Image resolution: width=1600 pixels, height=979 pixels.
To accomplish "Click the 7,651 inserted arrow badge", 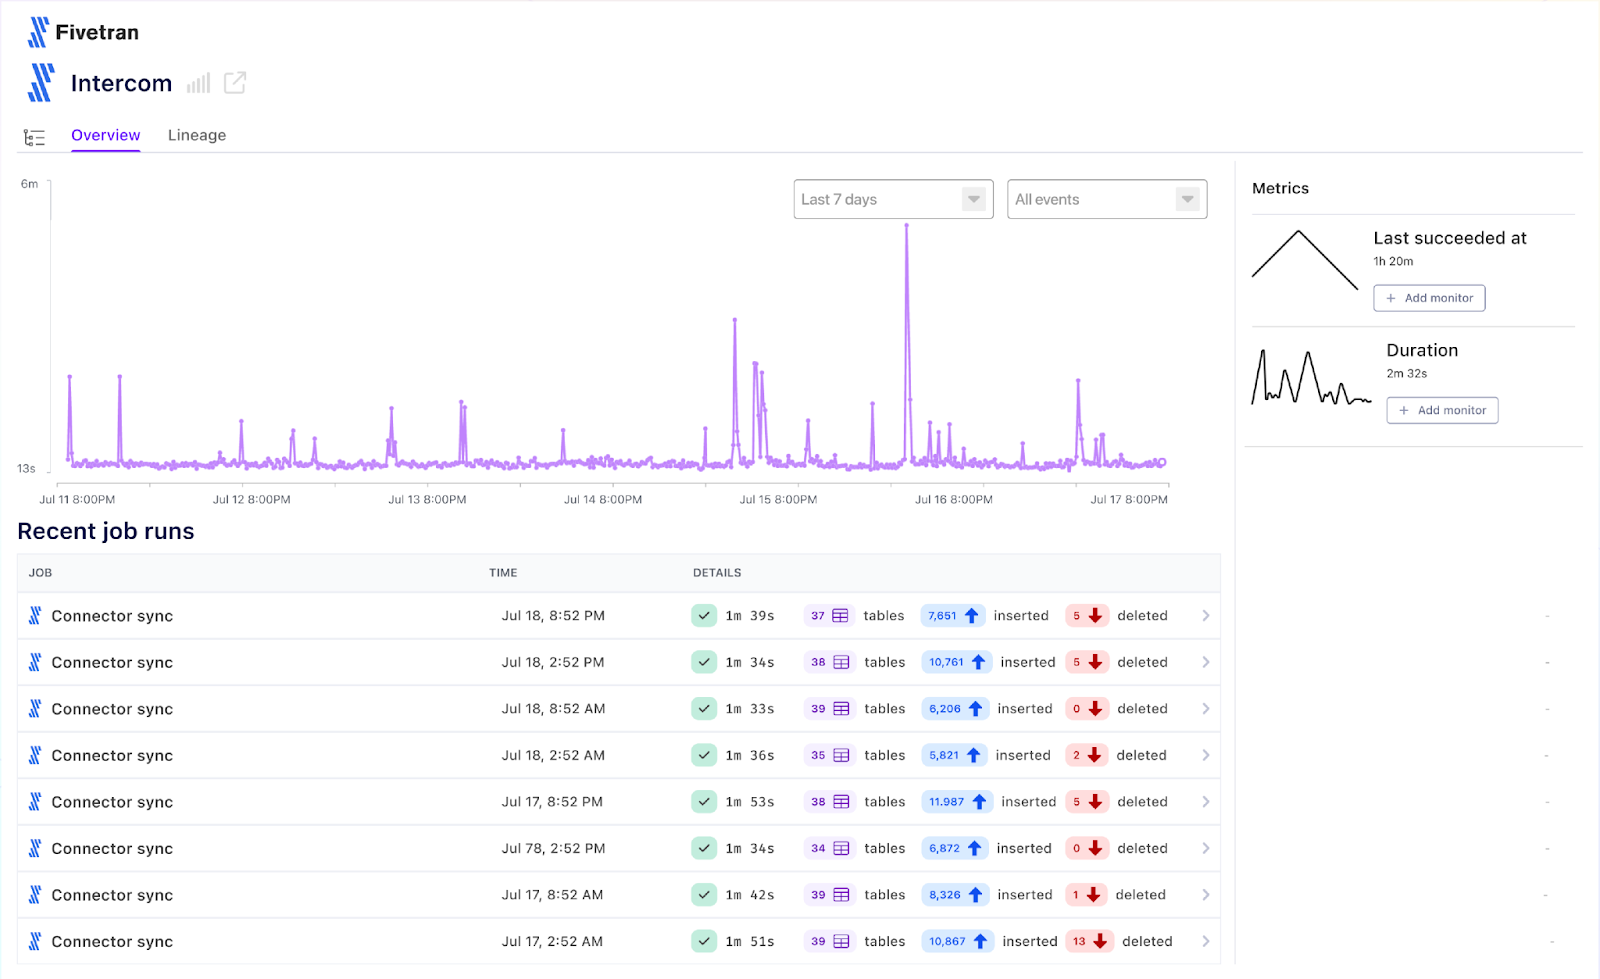I will [953, 616].
